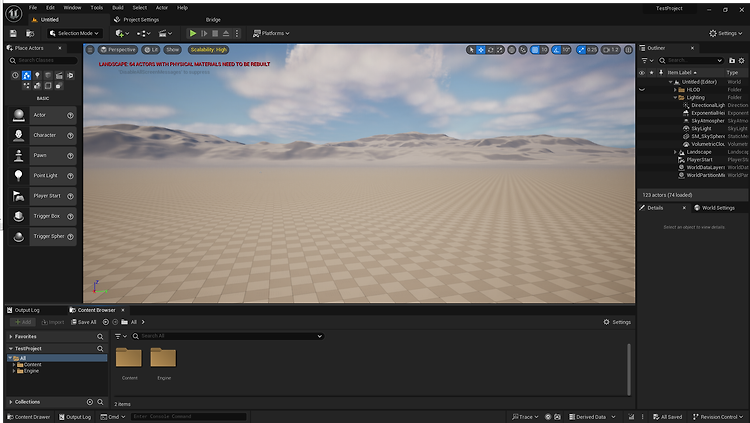Select the Volumes category icon
Viewport: 750px width, 423px height.
pyautogui.click(x=48, y=86)
